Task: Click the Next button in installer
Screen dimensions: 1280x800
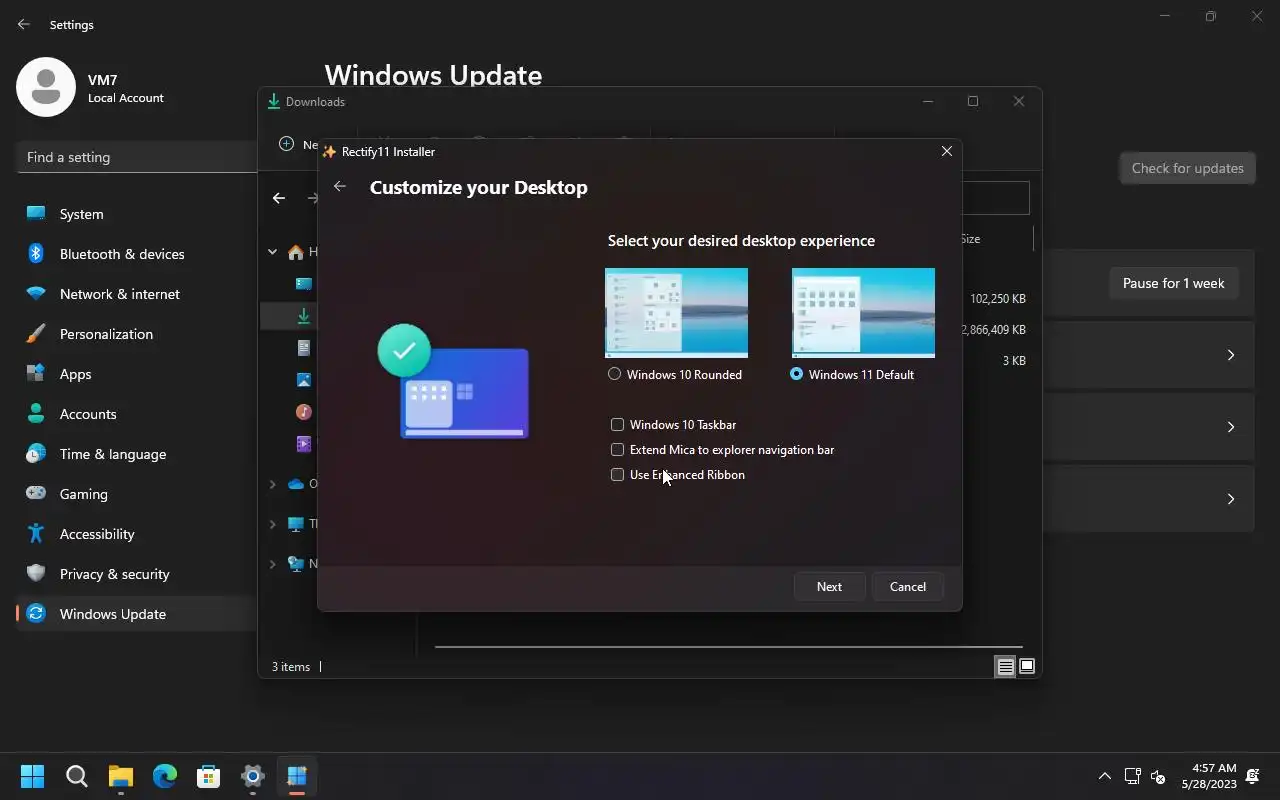Action: (x=829, y=587)
